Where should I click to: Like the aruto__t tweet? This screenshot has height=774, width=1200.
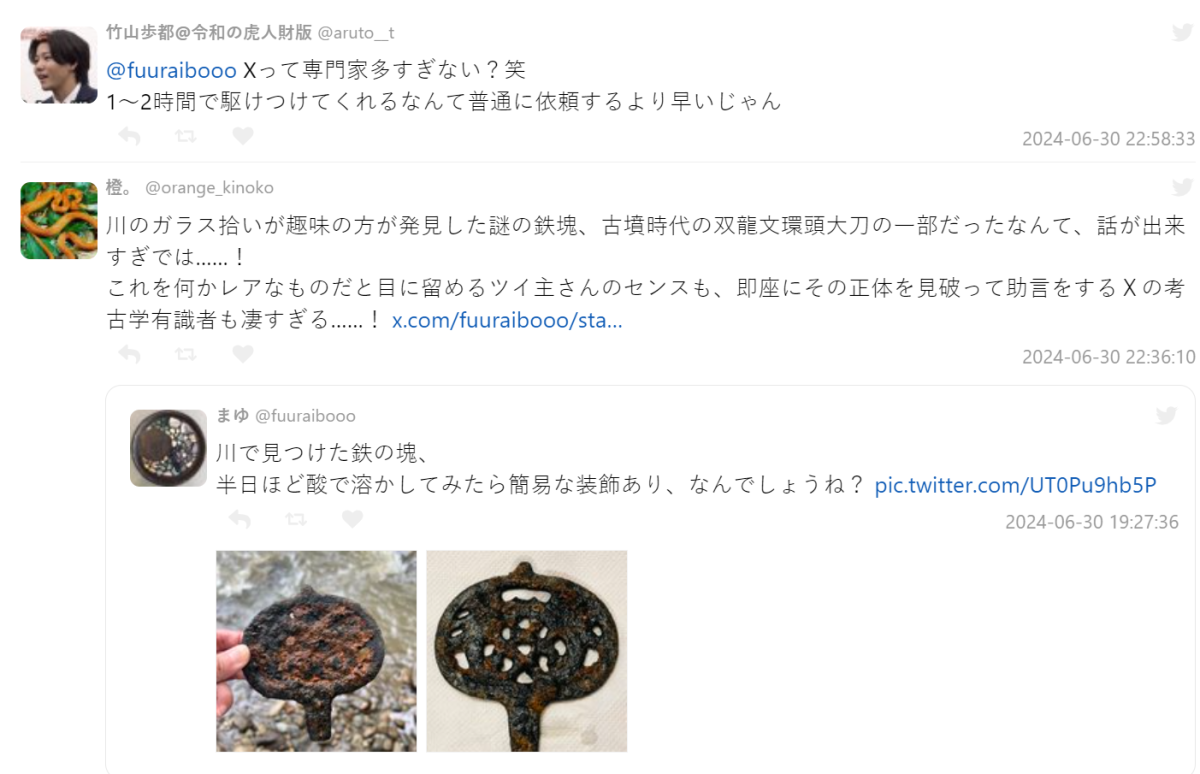click(x=243, y=136)
